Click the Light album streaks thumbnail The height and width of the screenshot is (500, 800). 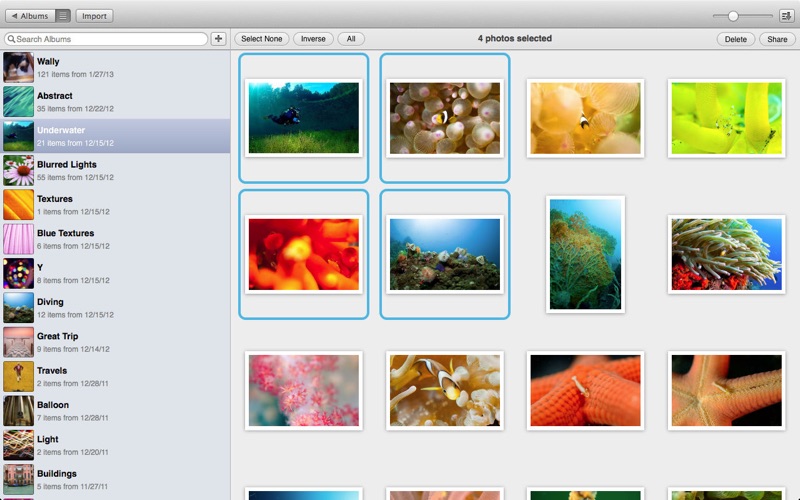click(18, 445)
